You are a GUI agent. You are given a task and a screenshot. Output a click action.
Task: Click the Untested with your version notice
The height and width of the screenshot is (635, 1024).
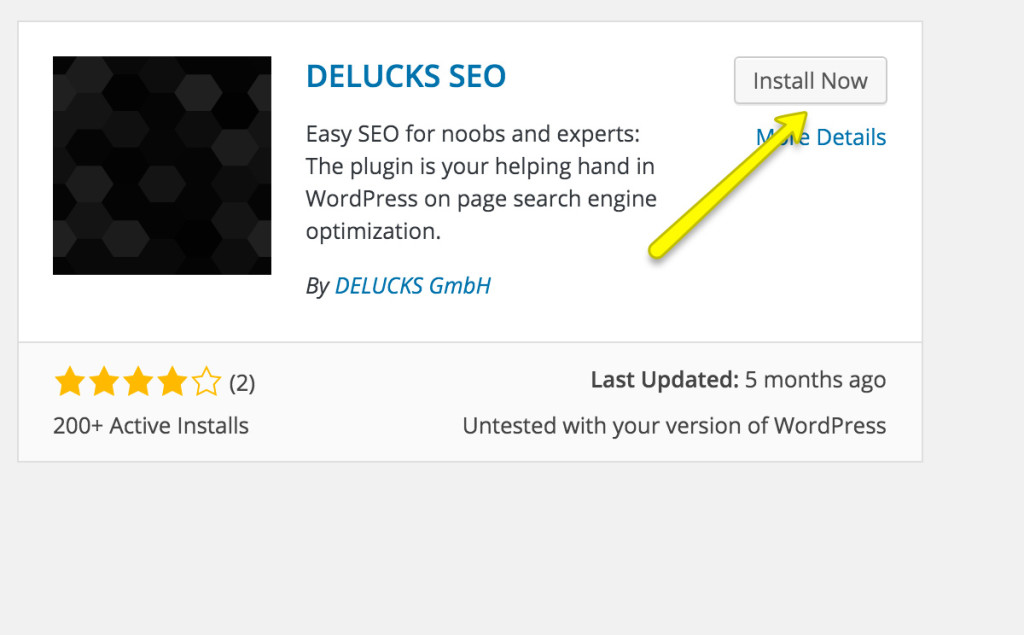coord(674,426)
